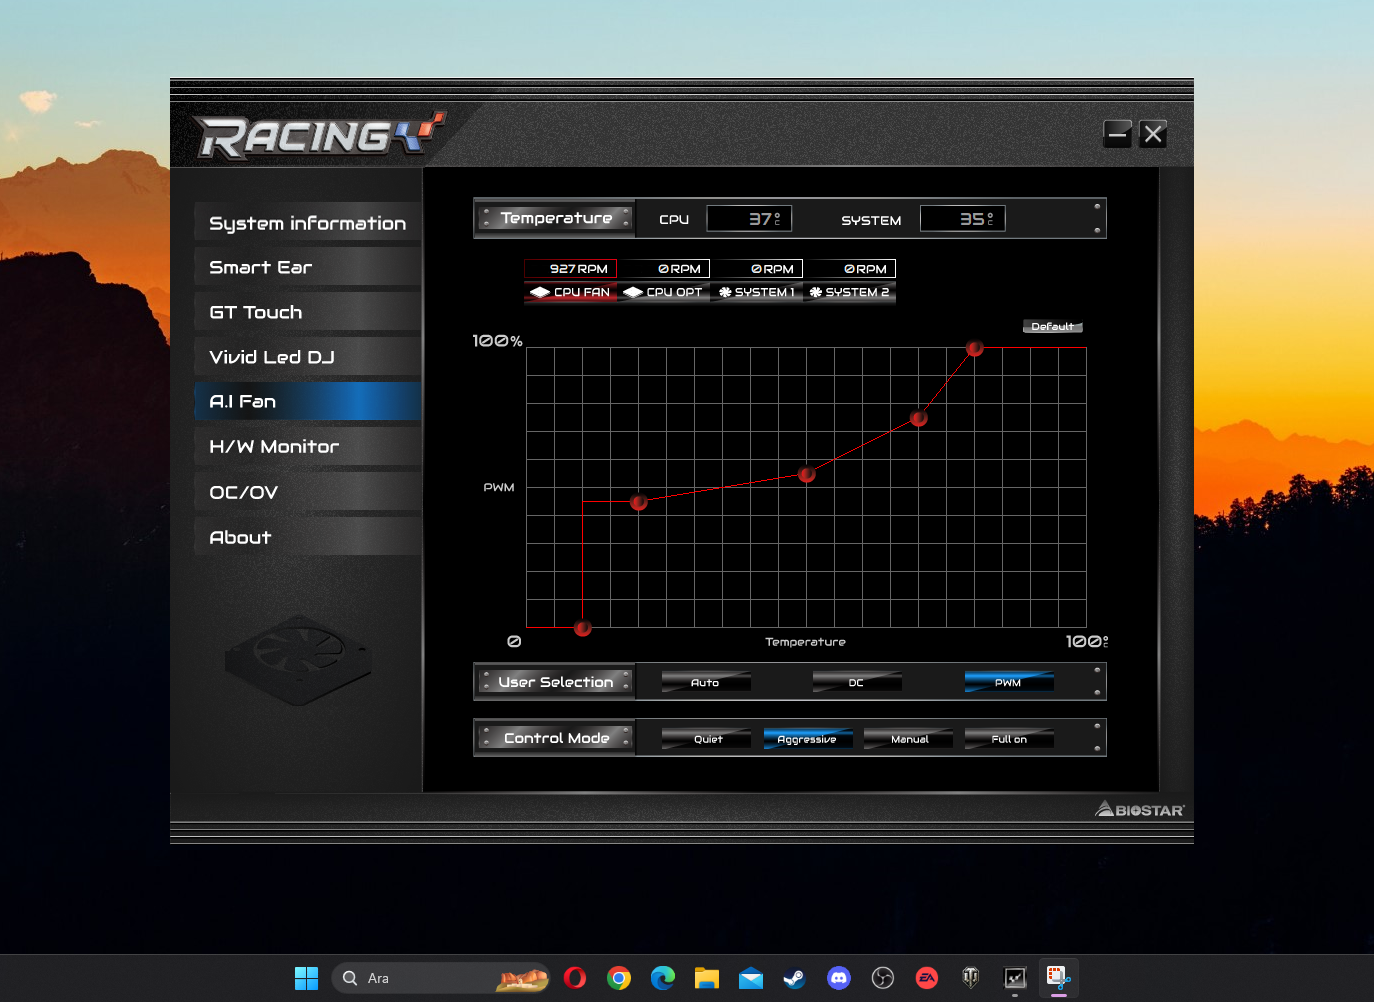This screenshot has height=1002, width=1374.
Task: Choose DC fan control type
Action: [x=856, y=682]
